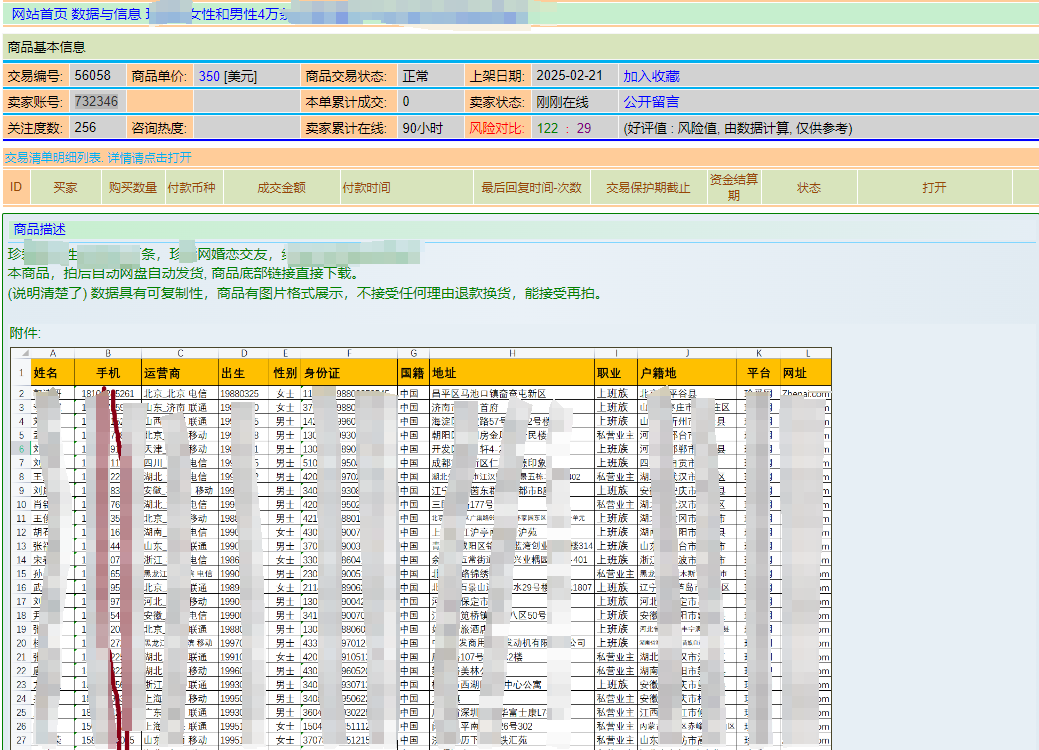The image size is (1039, 750).
Task: Click the 资金结算期 column header
Action: coord(734,188)
